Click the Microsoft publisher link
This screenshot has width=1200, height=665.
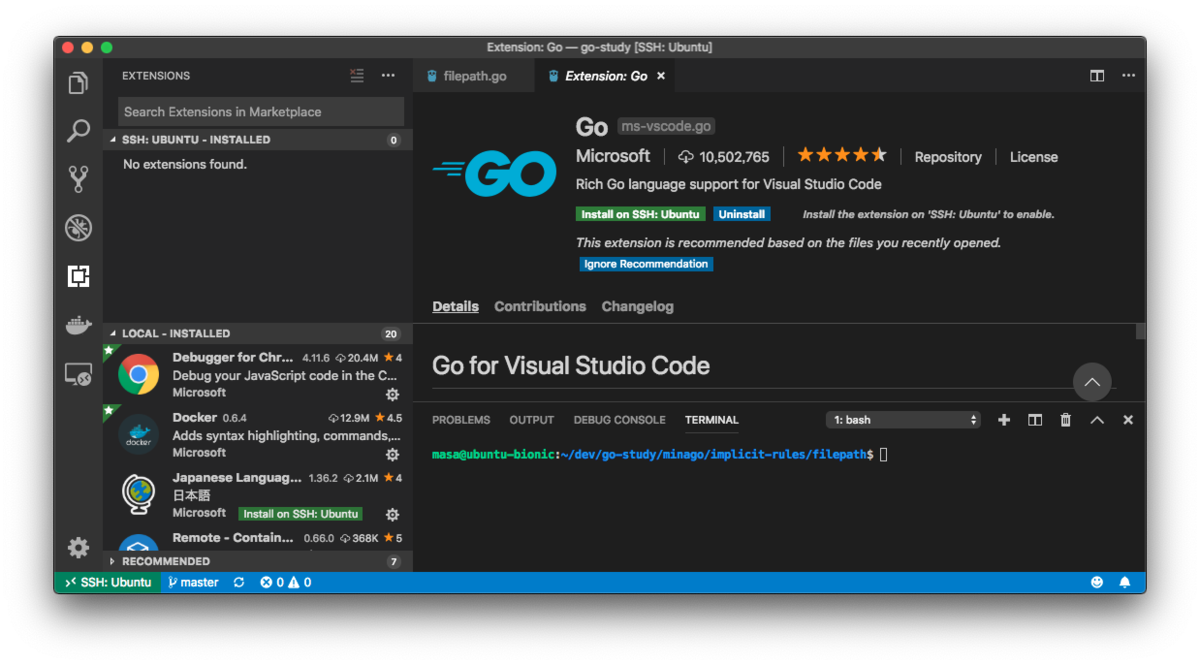point(613,156)
